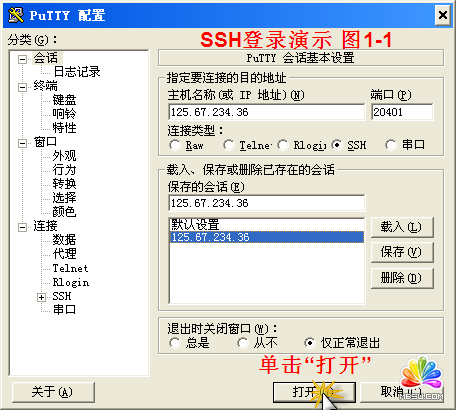Image resolution: width=456 pixels, height=410 pixels.
Task: Select SSH item in category tree
Action: pos(62,296)
